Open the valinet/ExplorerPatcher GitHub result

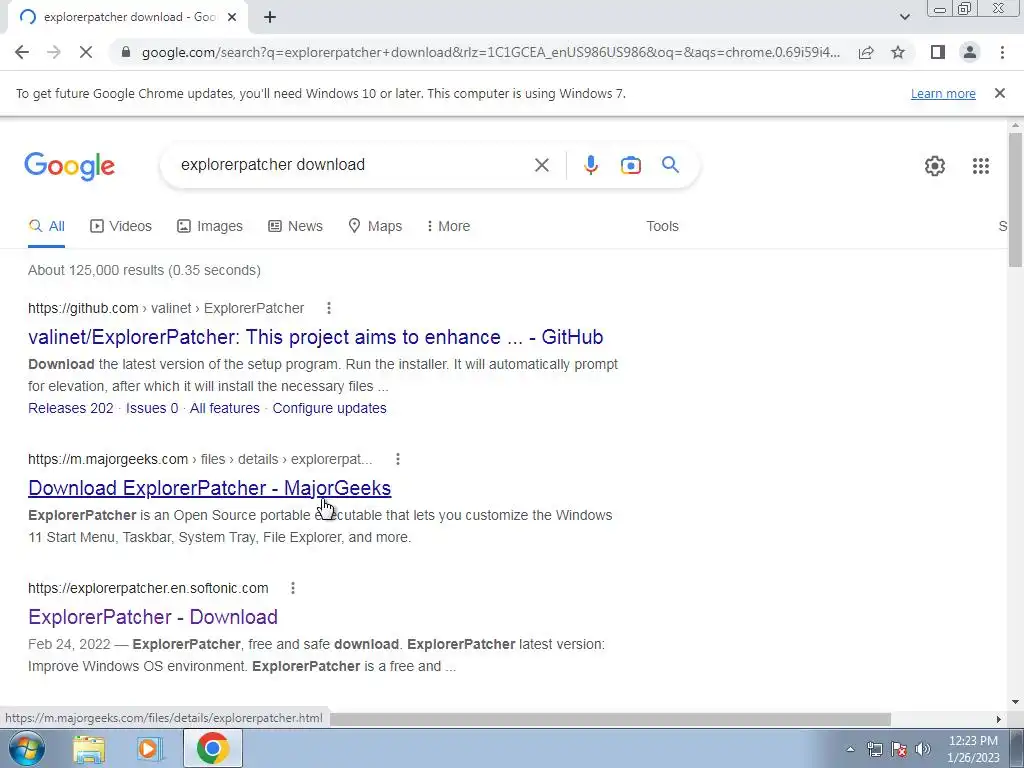click(x=315, y=337)
